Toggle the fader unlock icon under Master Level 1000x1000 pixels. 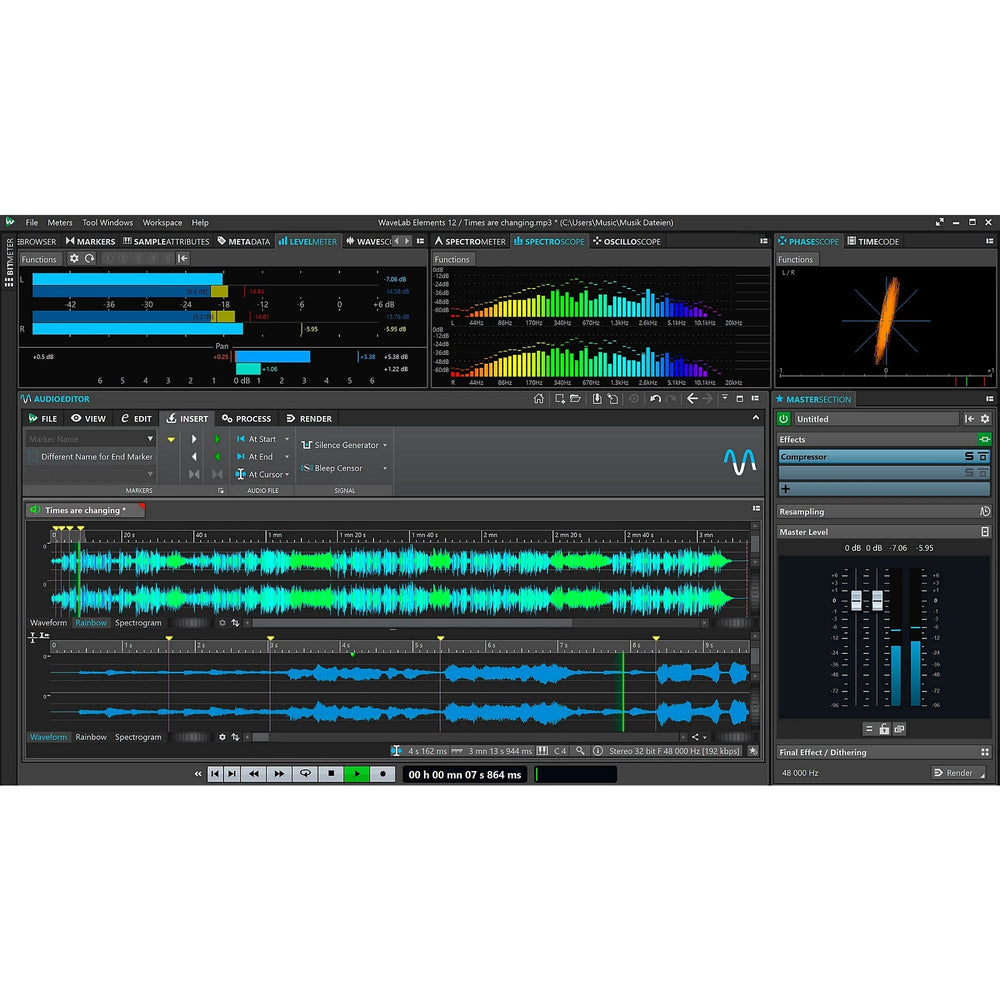pyautogui.click(x=884, y=729)
